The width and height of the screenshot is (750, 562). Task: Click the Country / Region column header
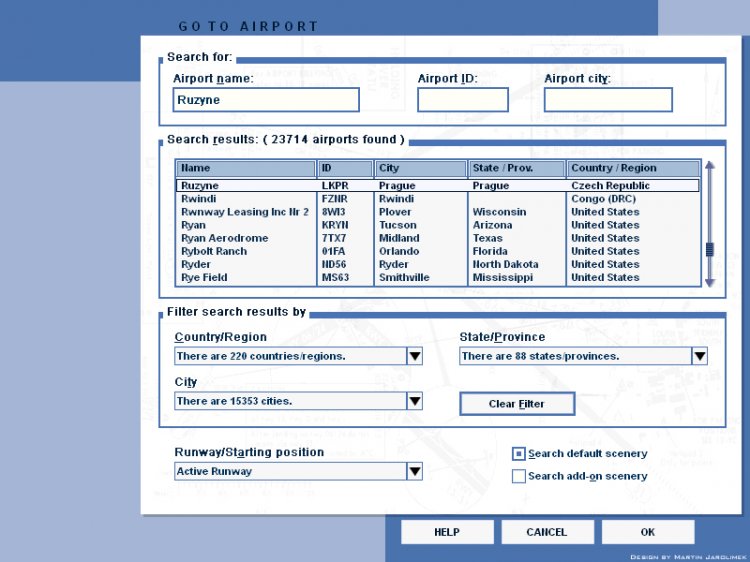(634, 168)
